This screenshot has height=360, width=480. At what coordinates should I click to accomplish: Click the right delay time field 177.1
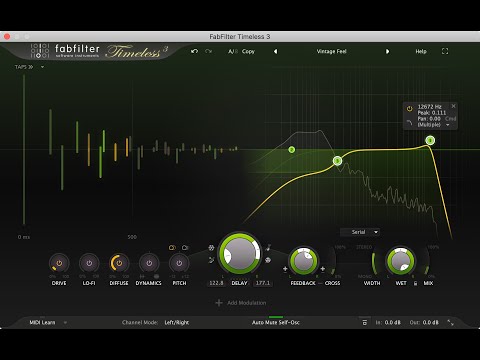tap(263, 283)
